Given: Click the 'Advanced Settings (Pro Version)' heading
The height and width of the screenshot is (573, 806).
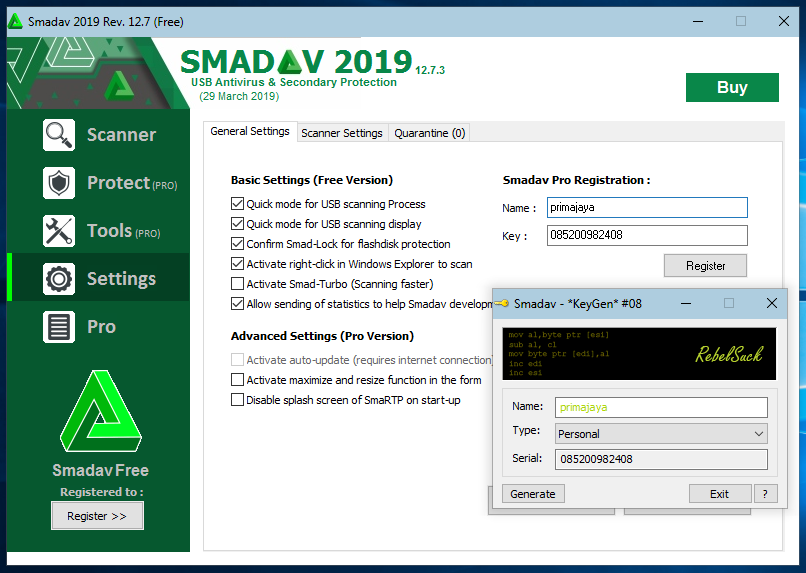Looking at the screenshot, I should tap(322, 336).
